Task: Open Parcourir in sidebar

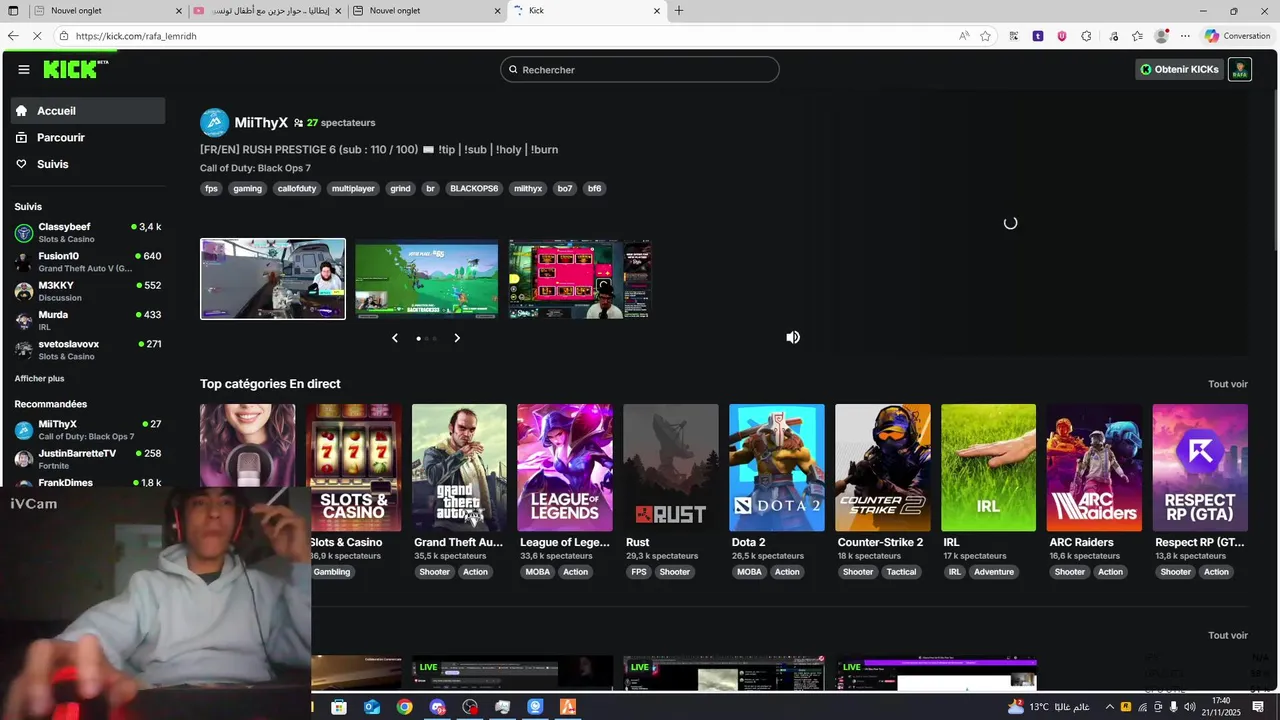Action: [x=88, y=138]
